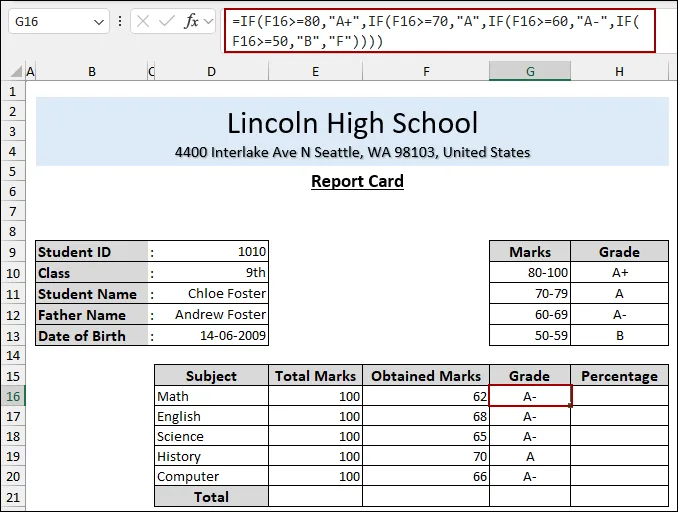Select Math obtained marks 62
The height and width of the screenshot is (512, 678).
[x=426, y=396]
